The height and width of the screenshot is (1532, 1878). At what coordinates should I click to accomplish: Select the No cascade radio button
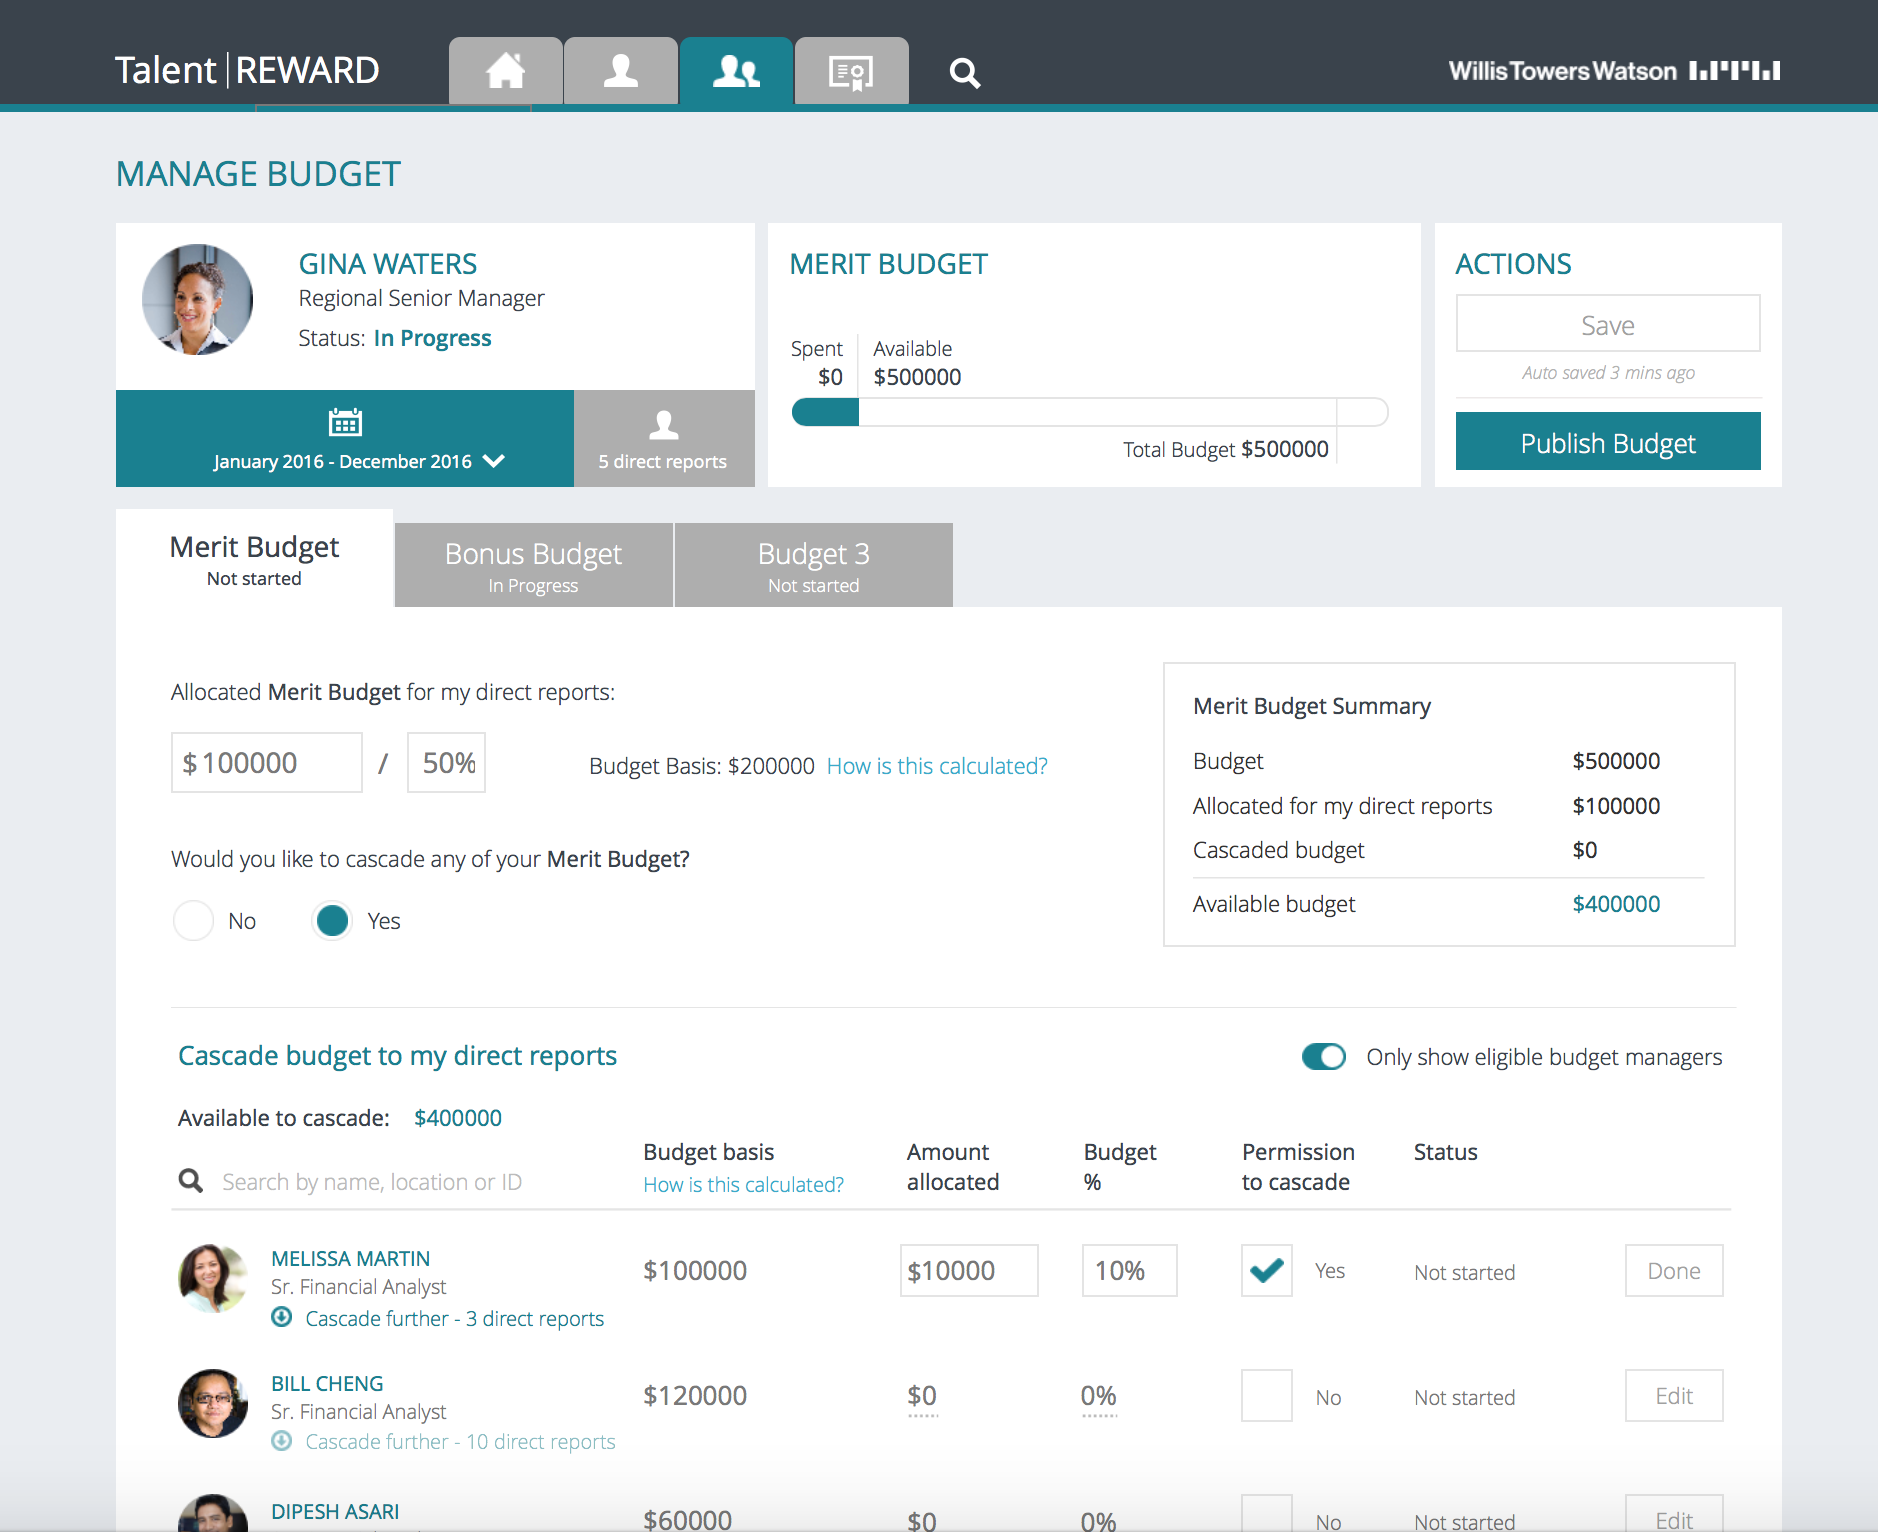[x=193, y=920]
